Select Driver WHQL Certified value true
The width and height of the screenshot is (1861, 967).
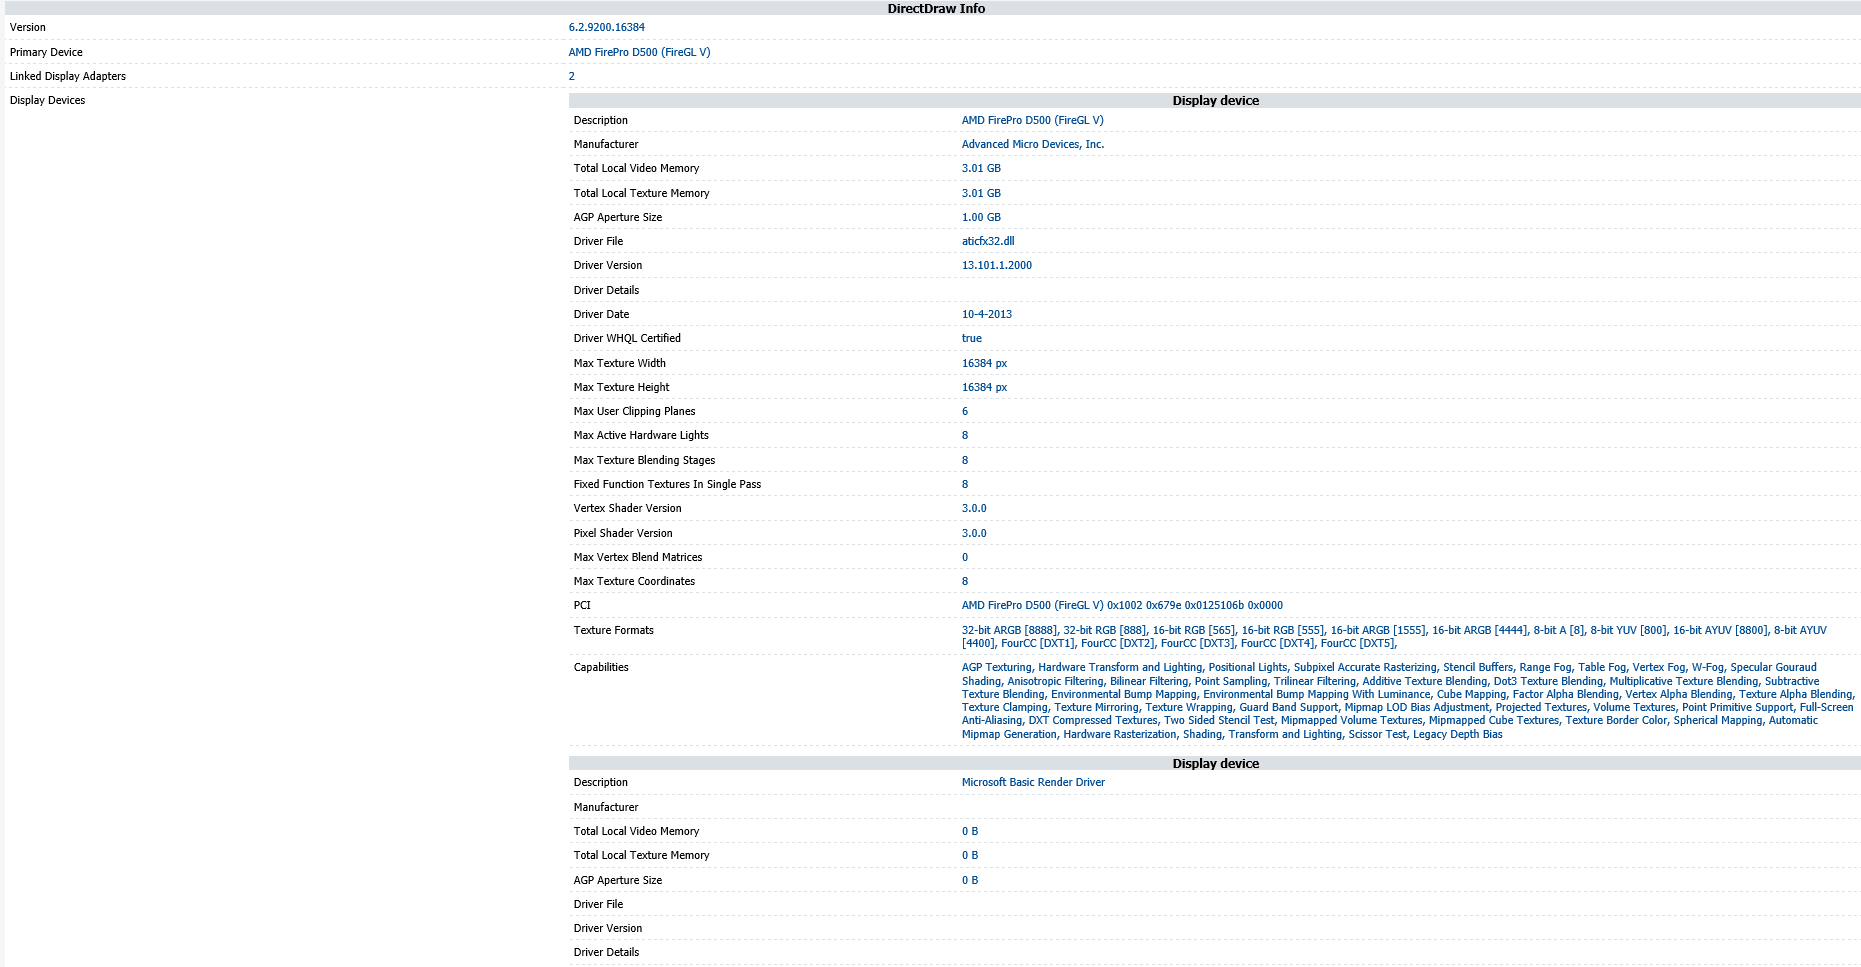(x=972, y=338)
